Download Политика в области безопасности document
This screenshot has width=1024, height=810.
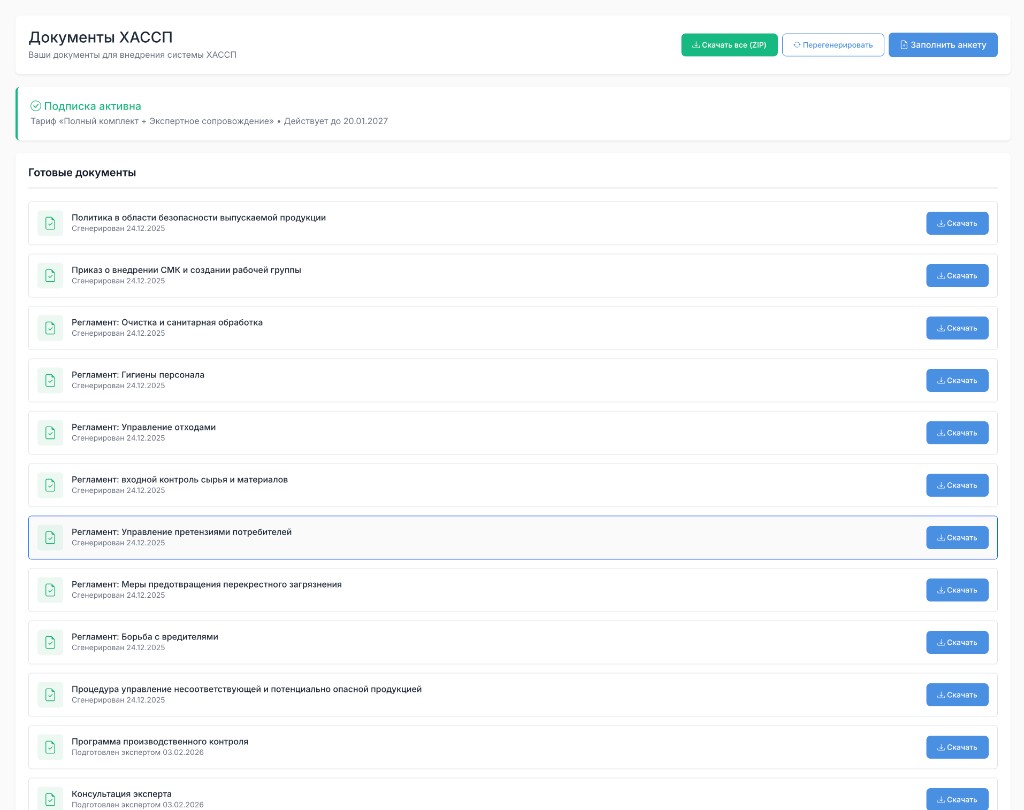pyautogui.click(x=957, y=223)
